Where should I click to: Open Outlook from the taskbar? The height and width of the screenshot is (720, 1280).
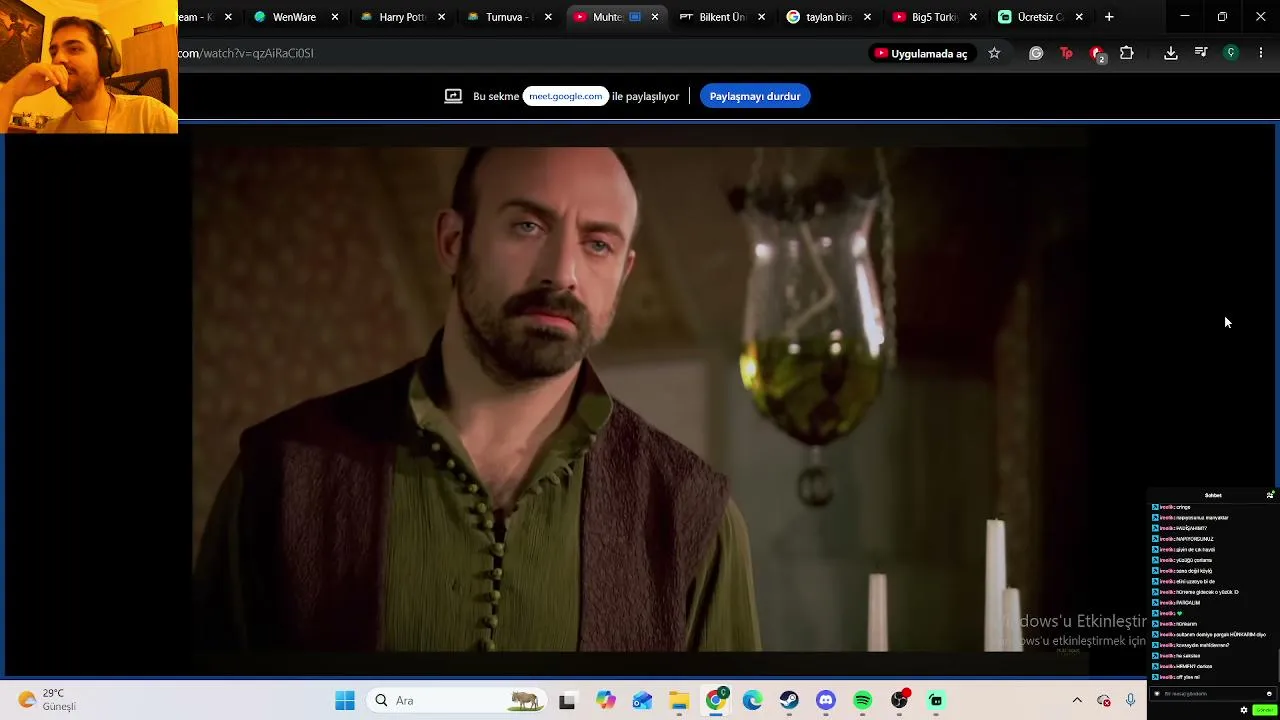pos(642,701)
